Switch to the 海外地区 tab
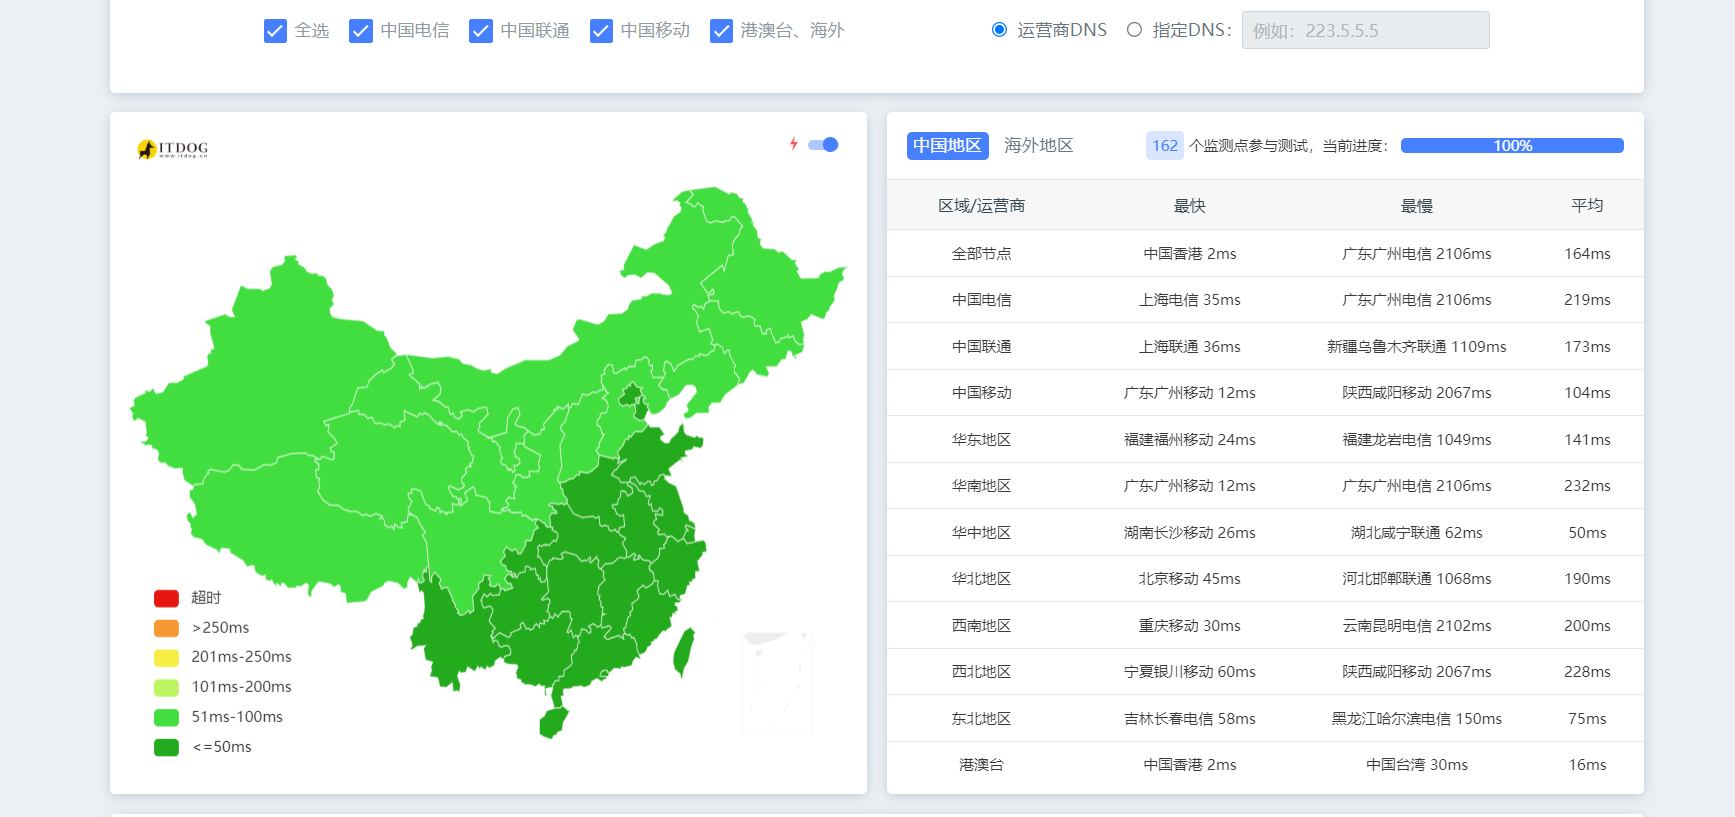1735x817 pixels. tap(1038, 146)
